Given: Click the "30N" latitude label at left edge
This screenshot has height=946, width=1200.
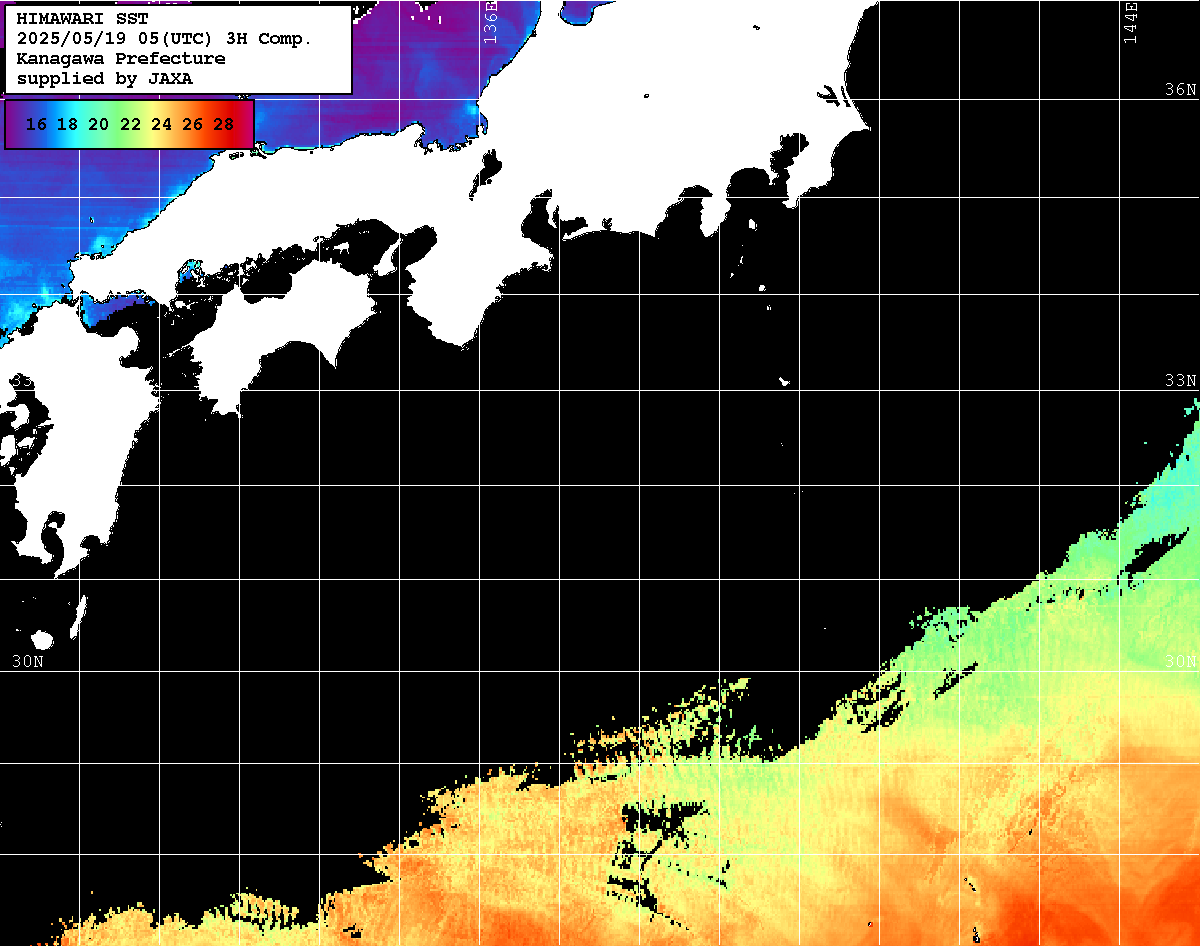Looking at the screenshot, I should pos(28,662).
